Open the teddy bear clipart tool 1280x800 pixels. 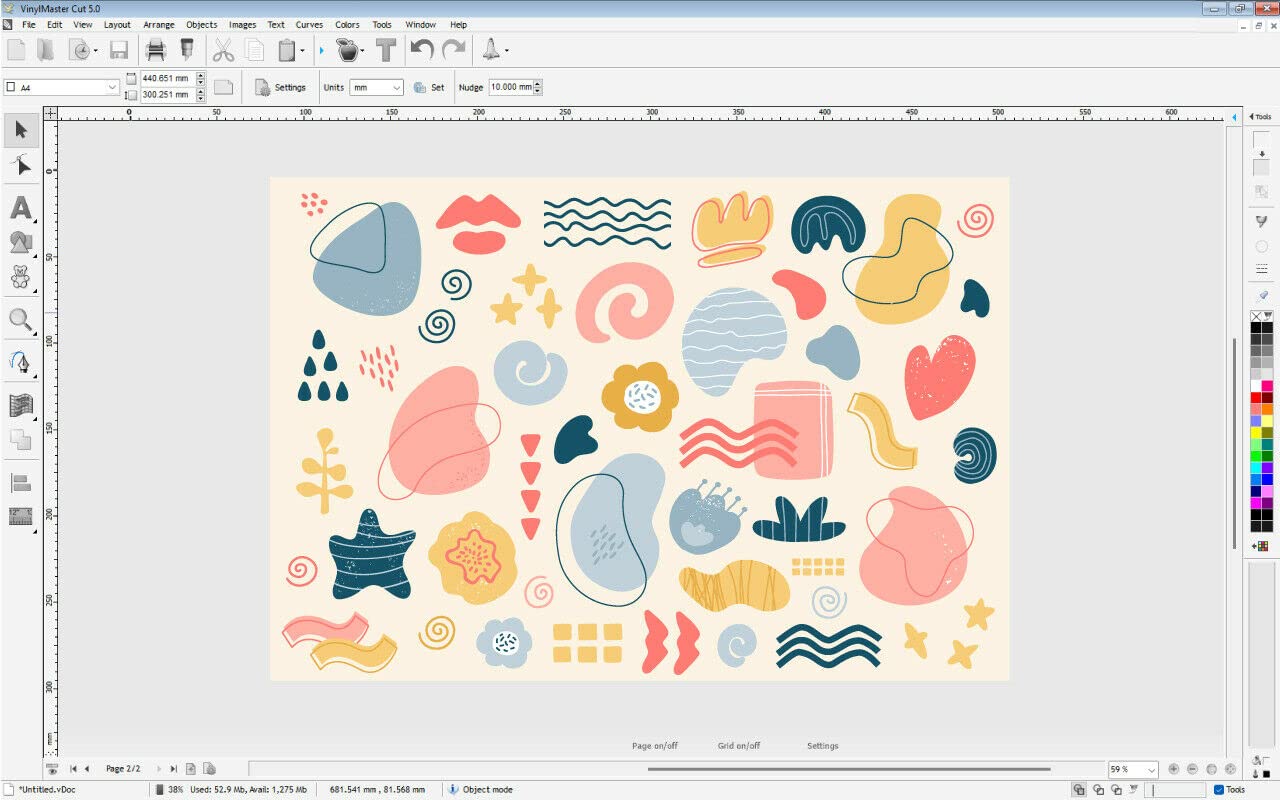tap(20, 276)
